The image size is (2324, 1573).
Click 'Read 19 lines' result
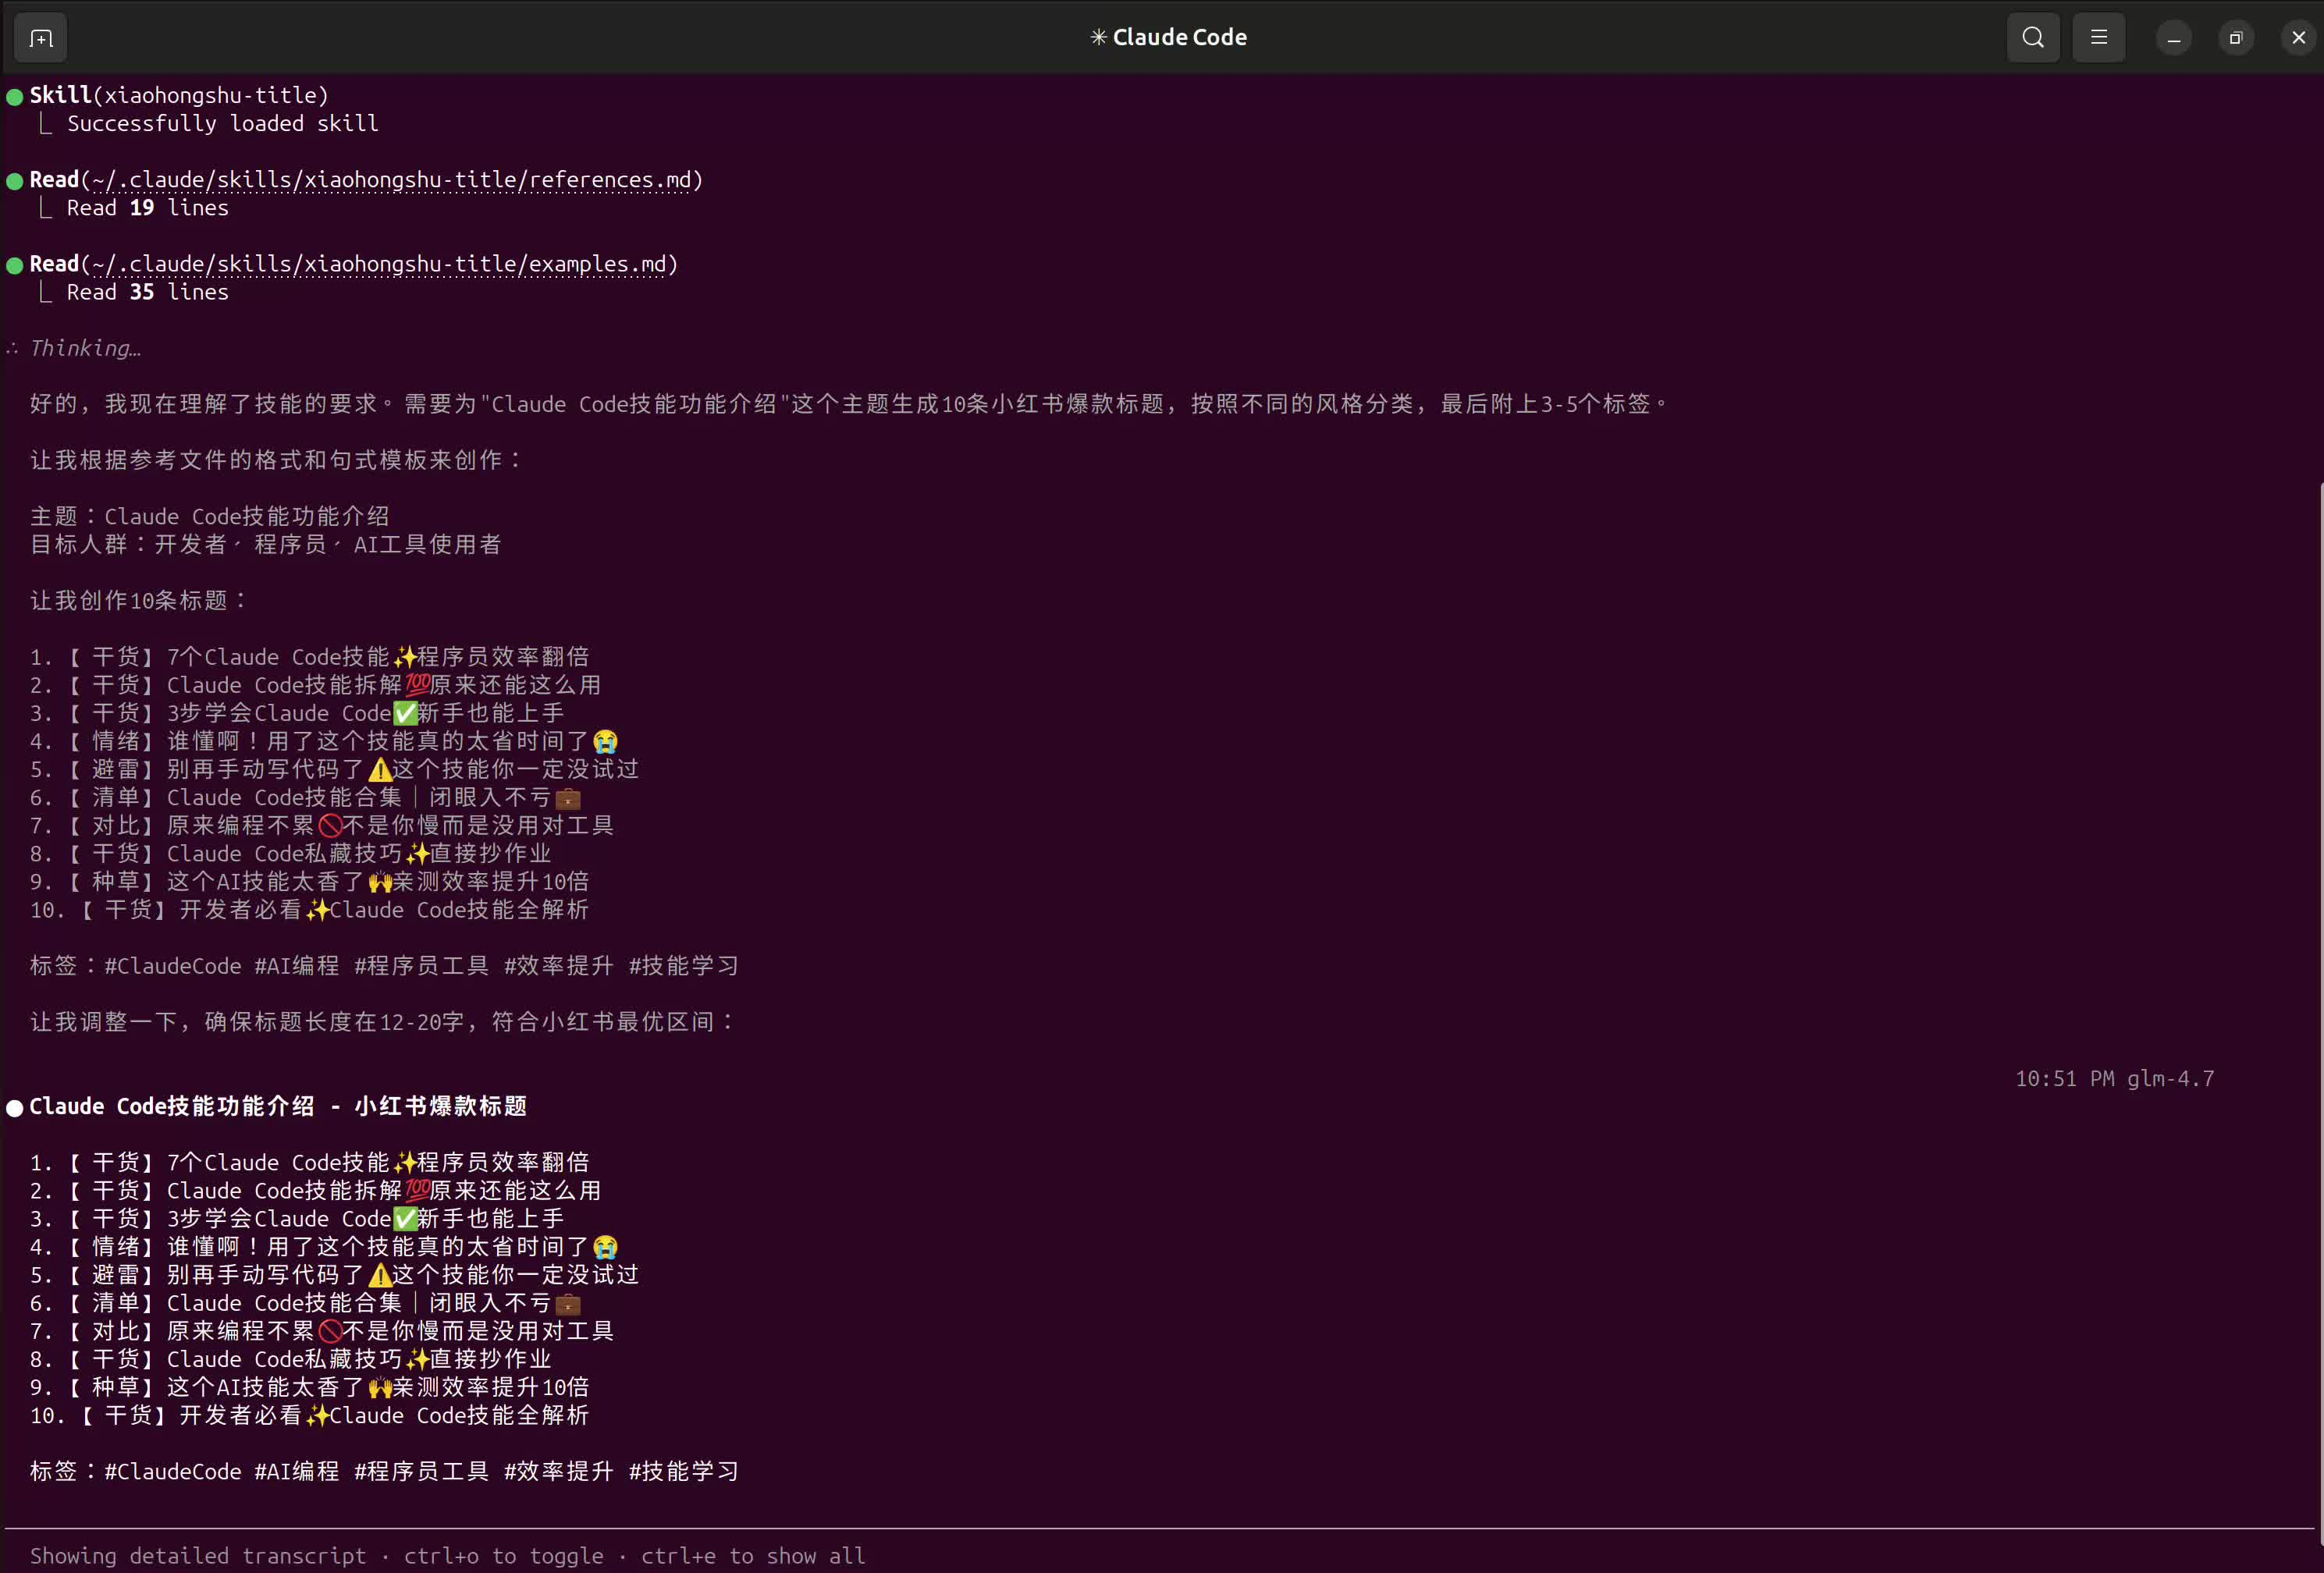pyautogui.click(x=148, y=207)
